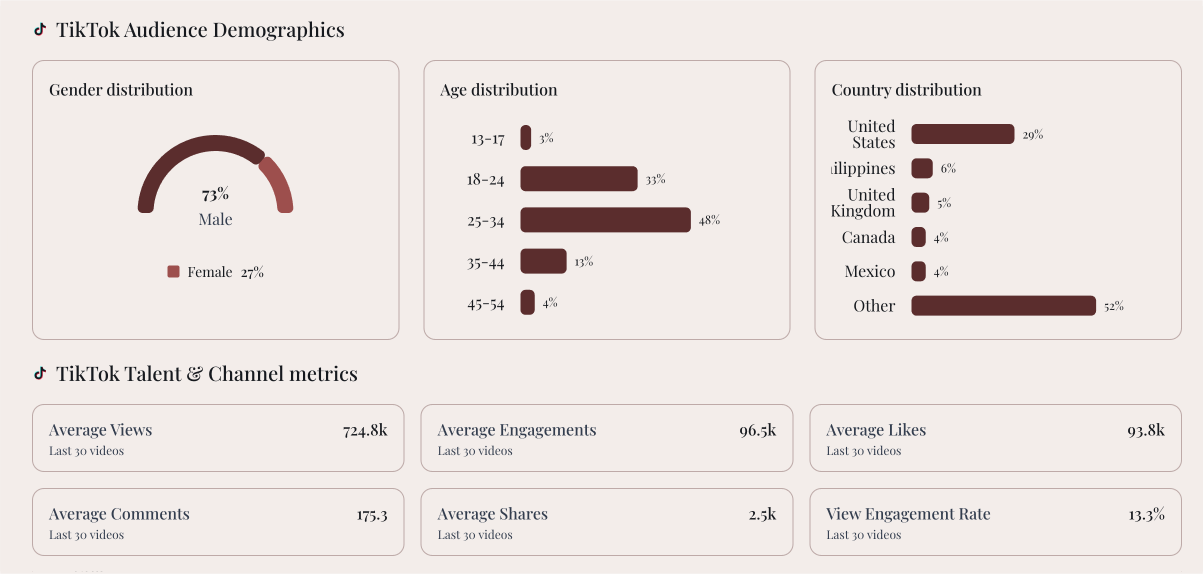
Task: Click the 35-44 age bar
Action: (543, 261)
